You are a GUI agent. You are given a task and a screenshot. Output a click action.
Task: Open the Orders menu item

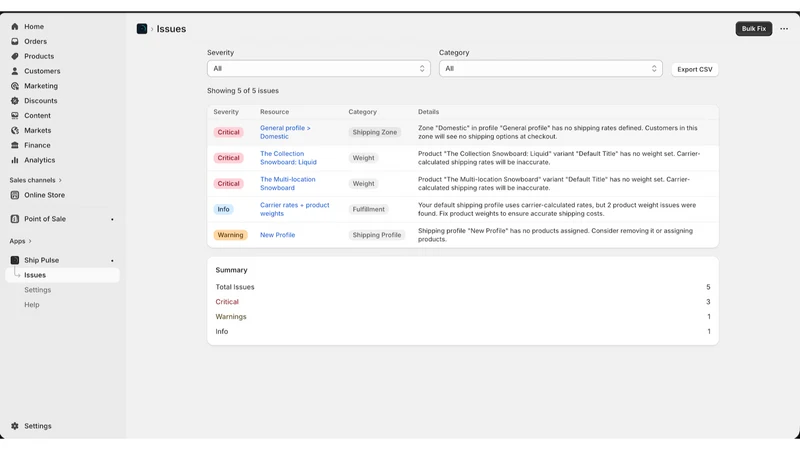pyautogui.click(x=35, y=41)
